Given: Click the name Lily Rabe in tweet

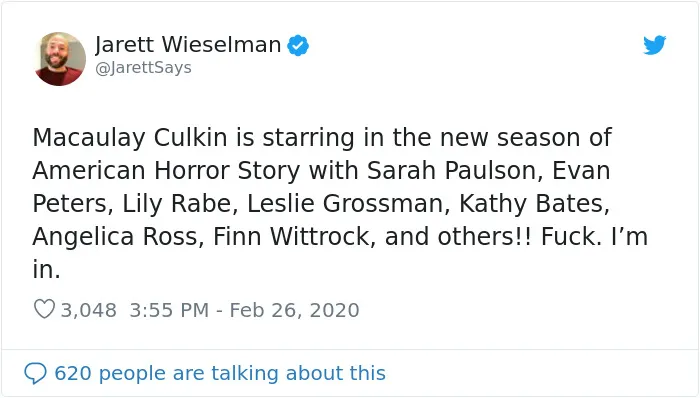Looking at the screenshot, I should pyautogui.click(x=177, y=204).
